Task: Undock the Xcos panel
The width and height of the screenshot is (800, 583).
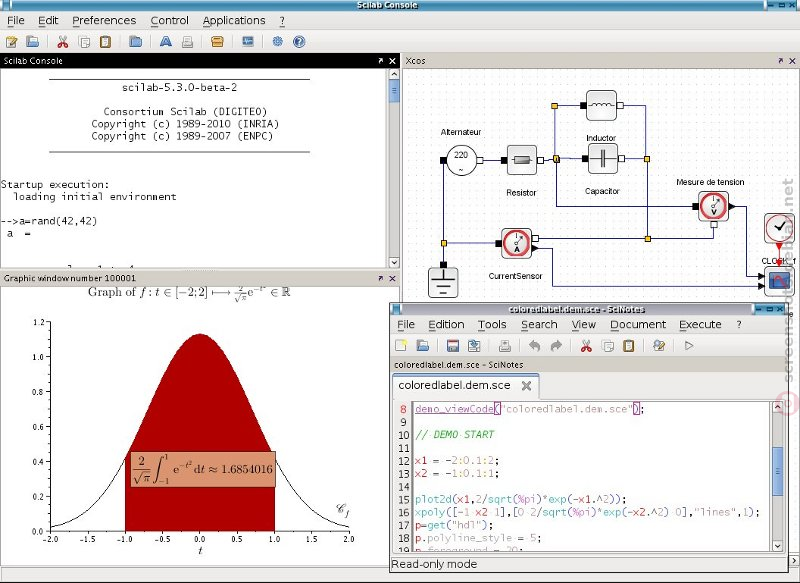Action: (781, 61)
